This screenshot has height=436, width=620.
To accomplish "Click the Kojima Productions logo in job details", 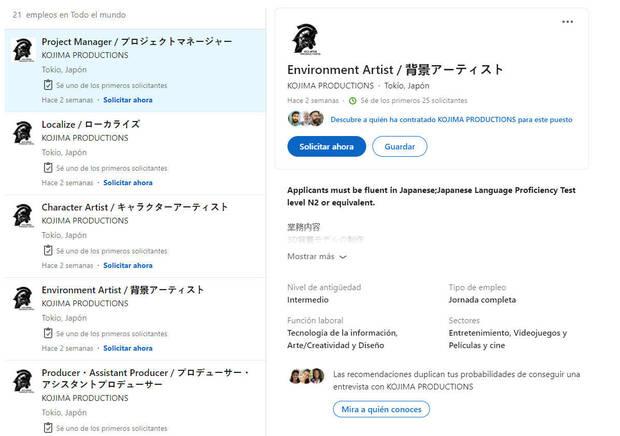I will tap(306, 39).
